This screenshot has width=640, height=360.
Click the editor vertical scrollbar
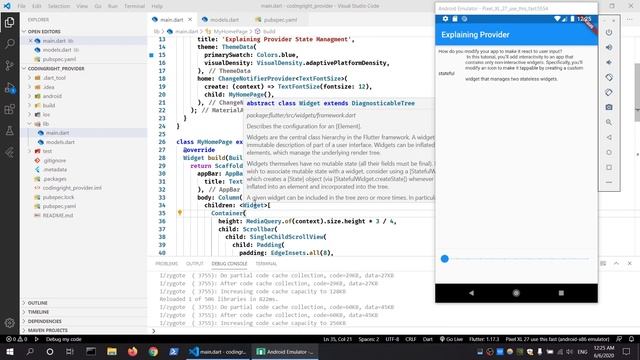(637, 92)
